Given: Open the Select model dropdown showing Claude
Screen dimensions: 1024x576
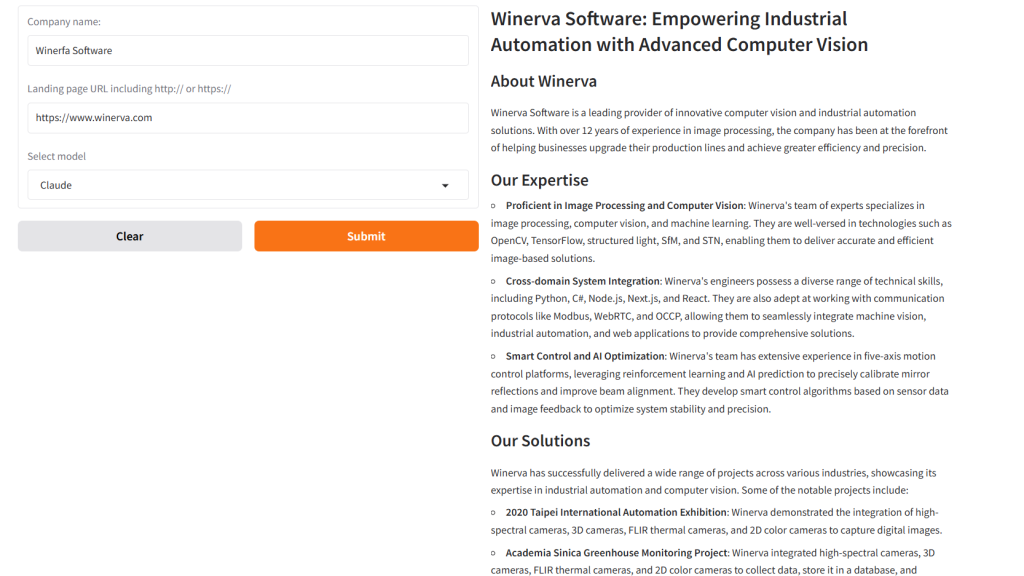Looking at the screenshot, I should coord(248,185).
